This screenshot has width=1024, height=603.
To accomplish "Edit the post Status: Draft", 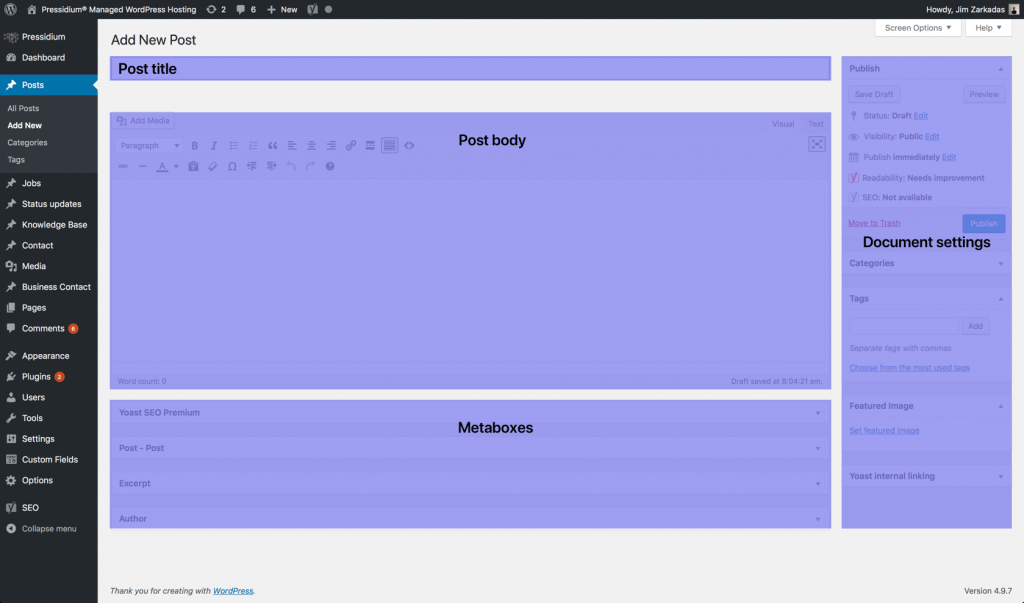I will pyautogui.click(x=921, y=116).
